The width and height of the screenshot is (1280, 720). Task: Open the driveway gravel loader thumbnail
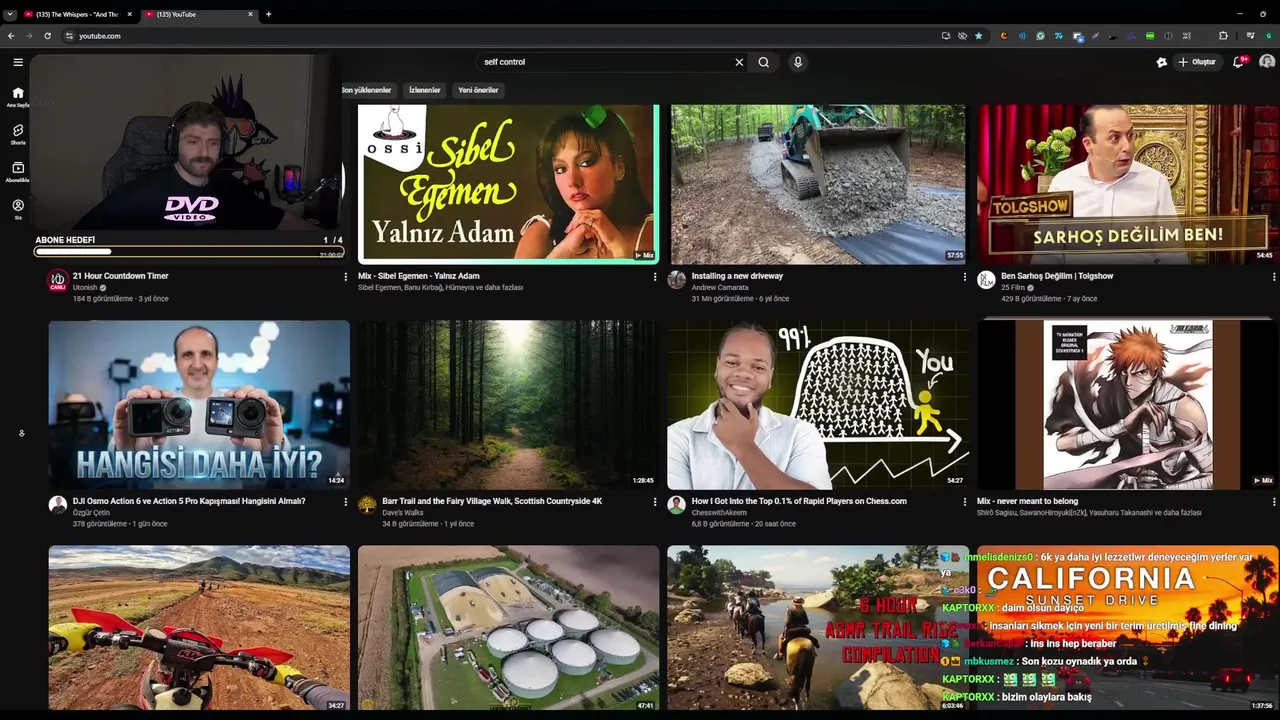pos(818,184)
